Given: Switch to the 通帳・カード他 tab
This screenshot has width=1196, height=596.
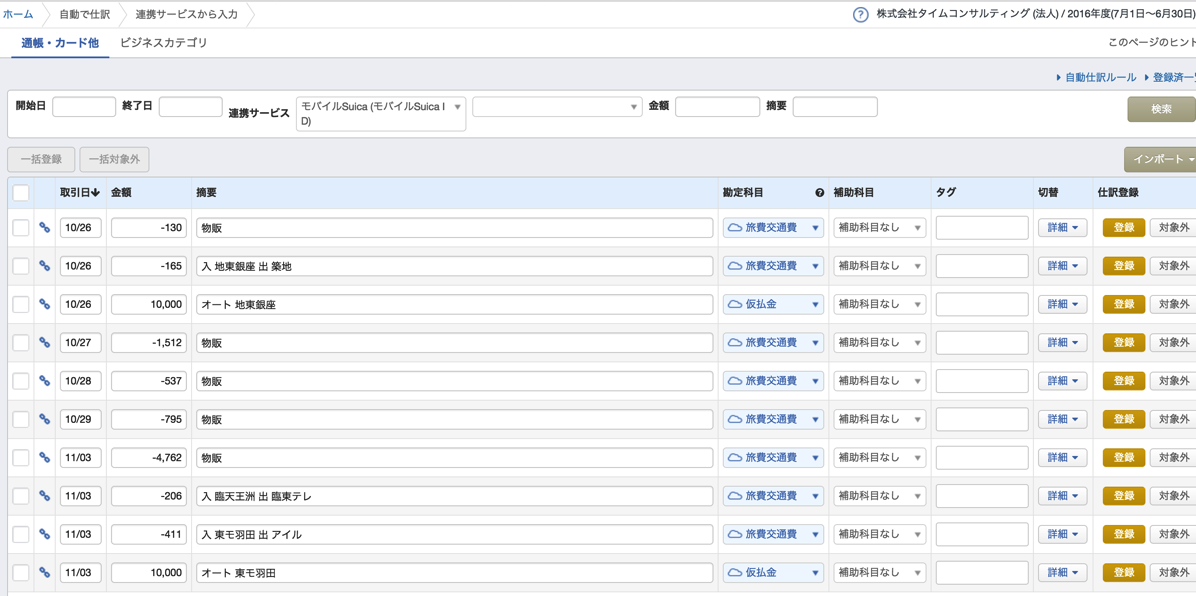Looking at the screenshot, I should (x=60, y=43).
